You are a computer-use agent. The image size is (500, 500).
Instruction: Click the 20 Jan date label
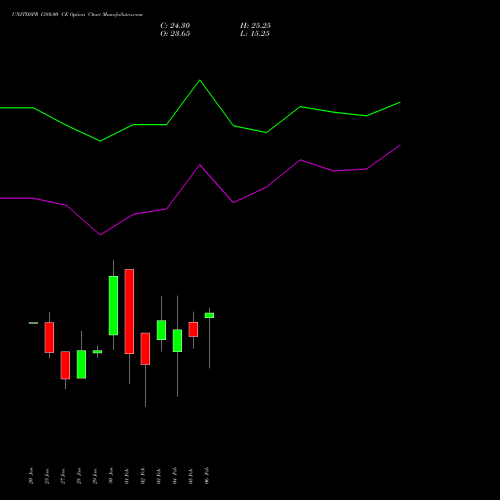[x=31, y=476]
